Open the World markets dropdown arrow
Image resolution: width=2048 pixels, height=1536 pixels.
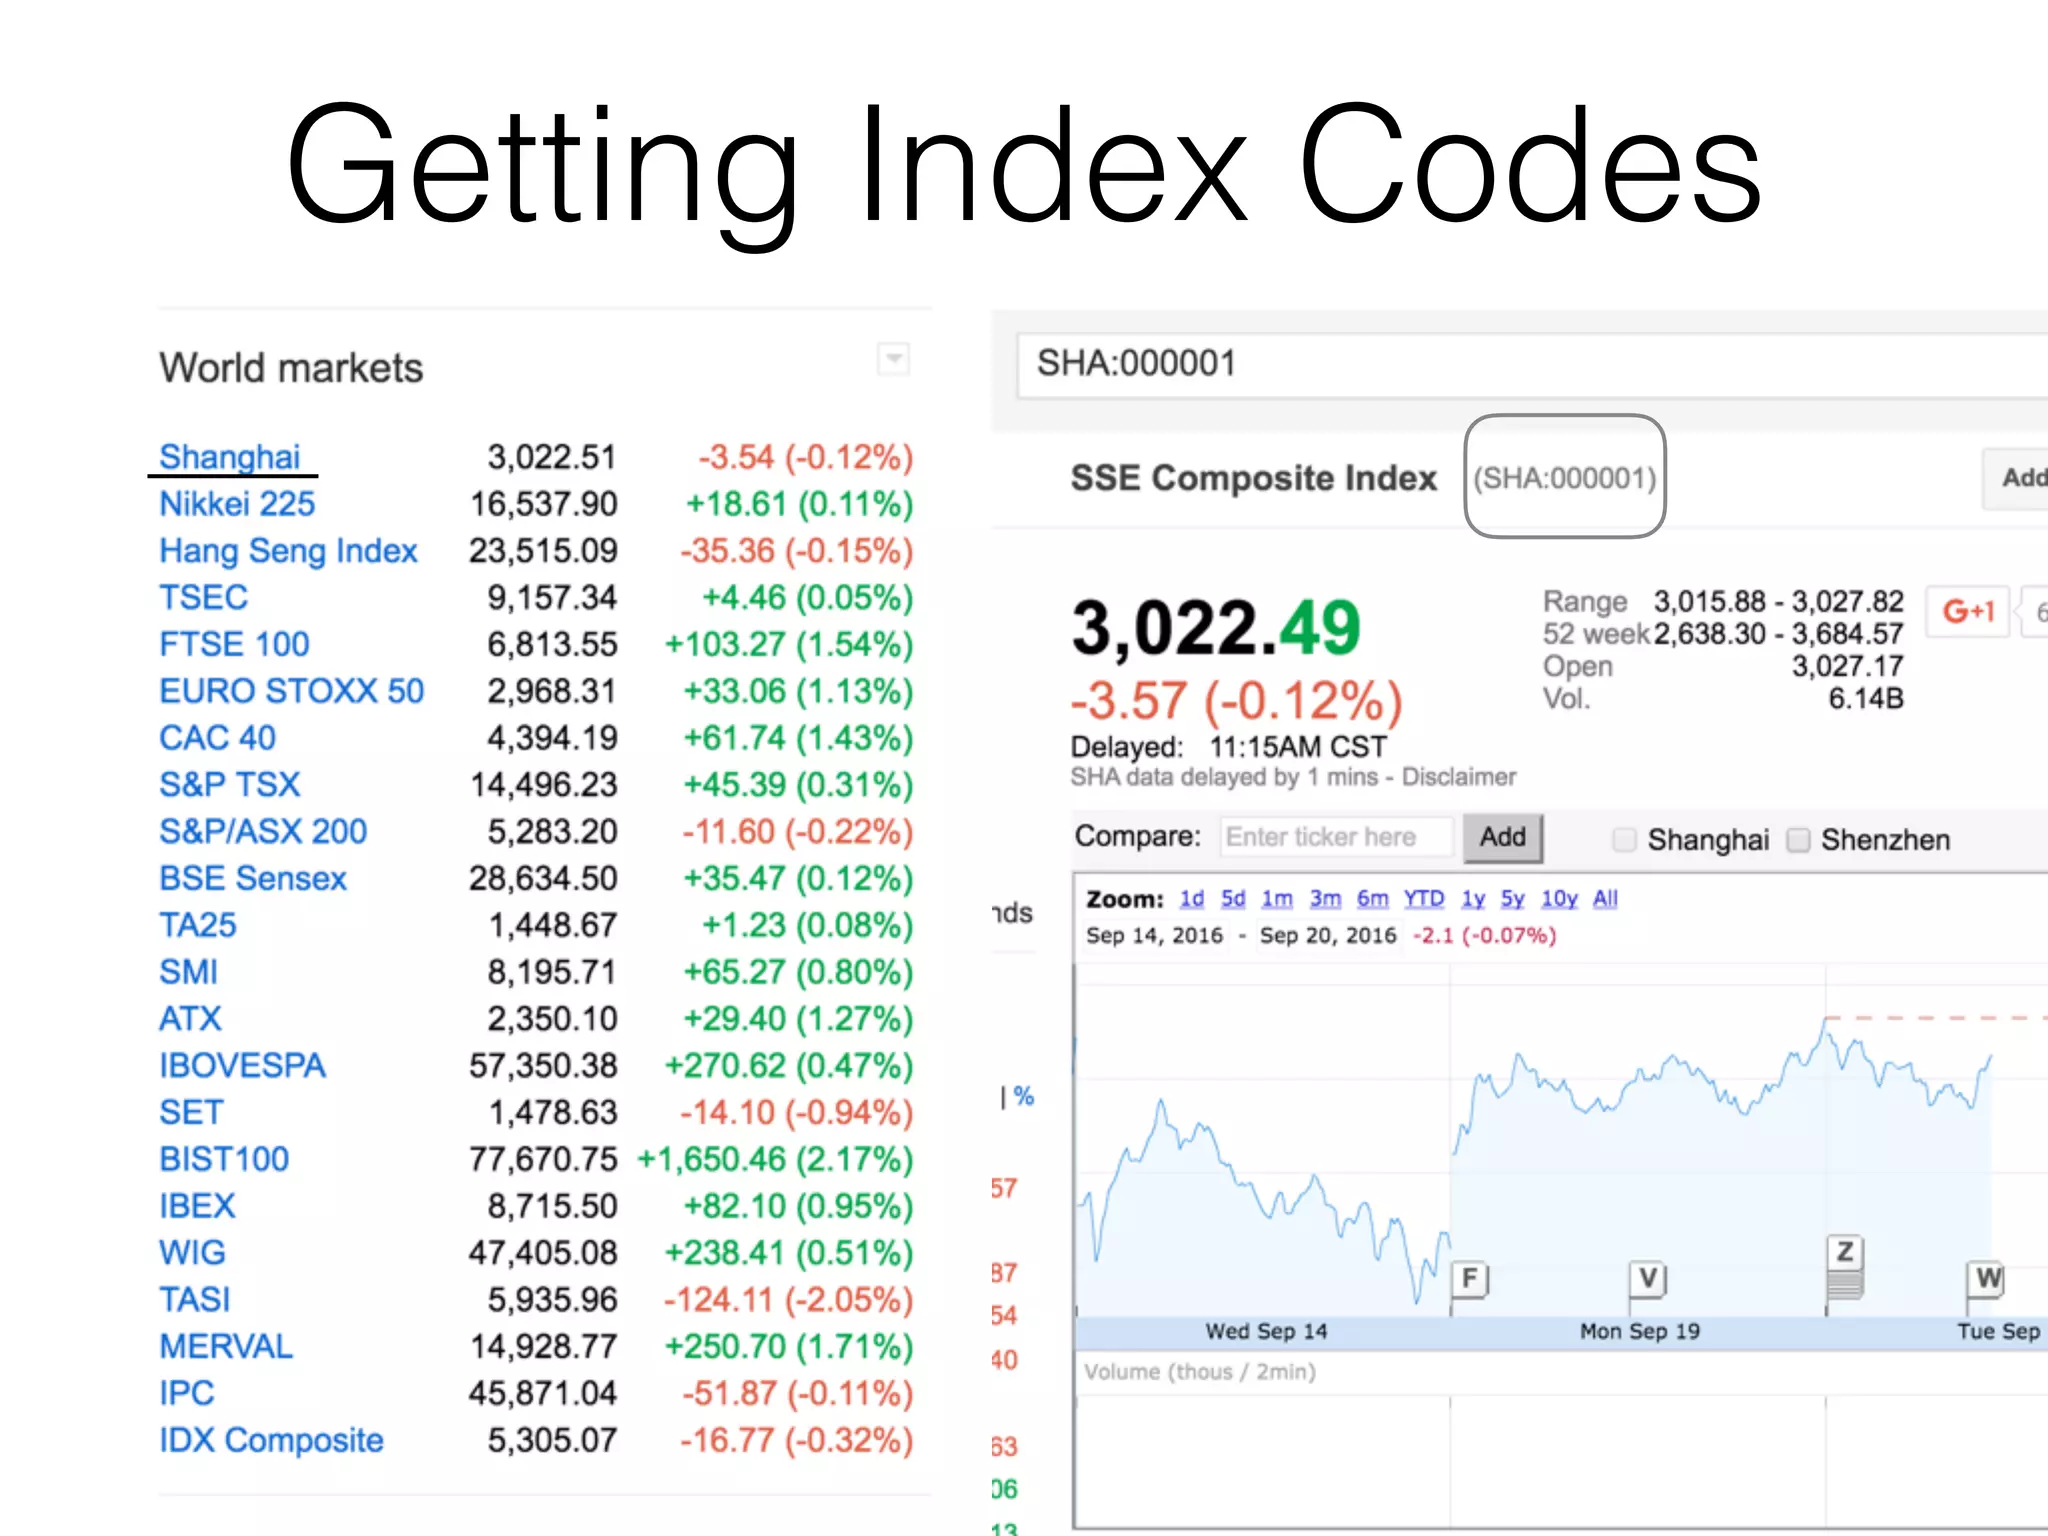pyautogui.click(x=893, y=358)
